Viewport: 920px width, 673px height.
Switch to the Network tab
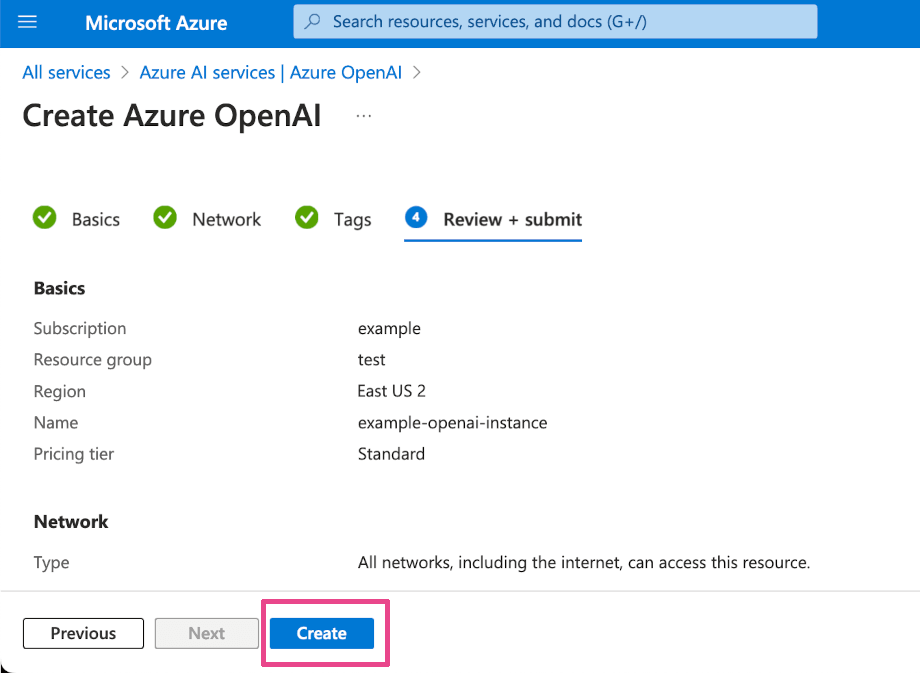pos(226,220)
